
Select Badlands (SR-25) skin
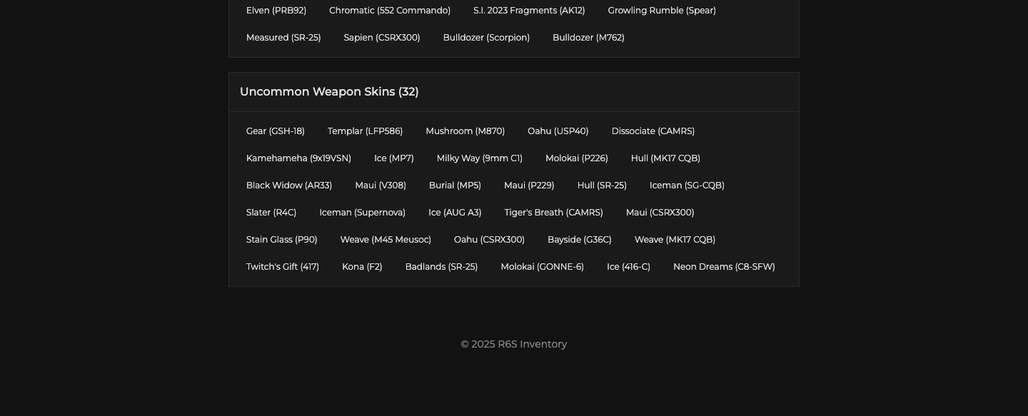(441, 267)
